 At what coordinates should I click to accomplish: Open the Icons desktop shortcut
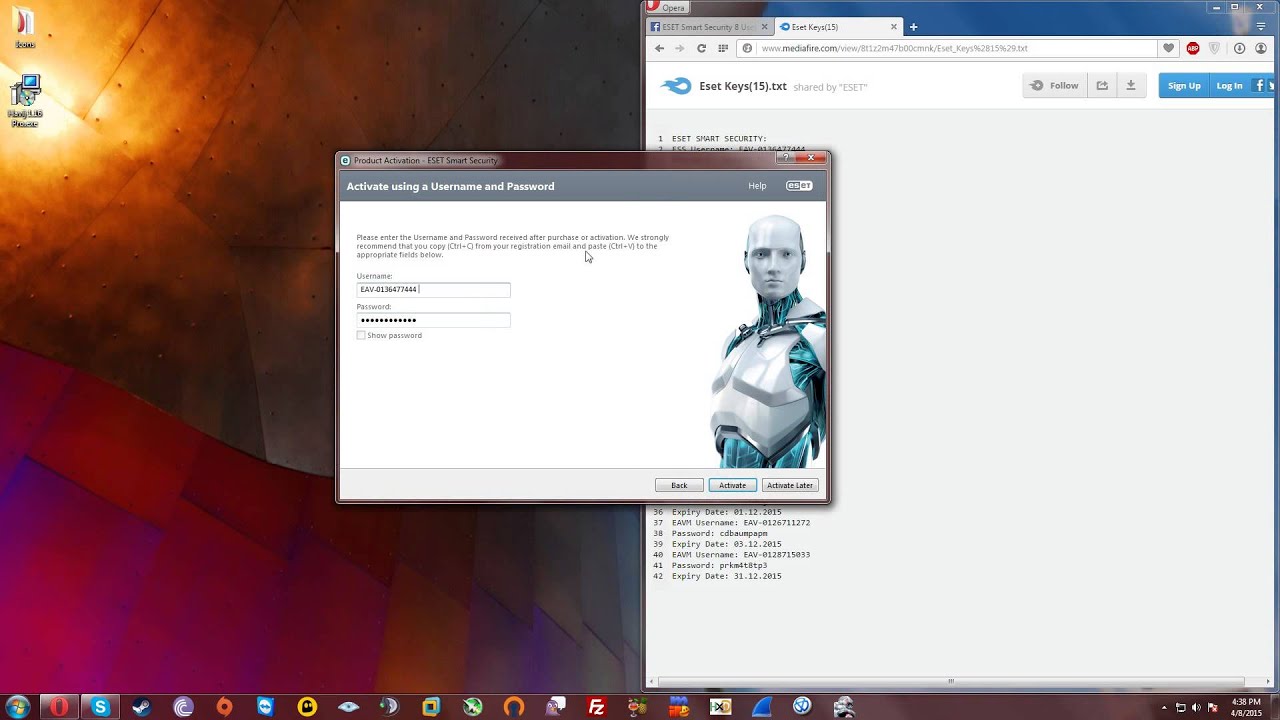(x=24, y=27)
